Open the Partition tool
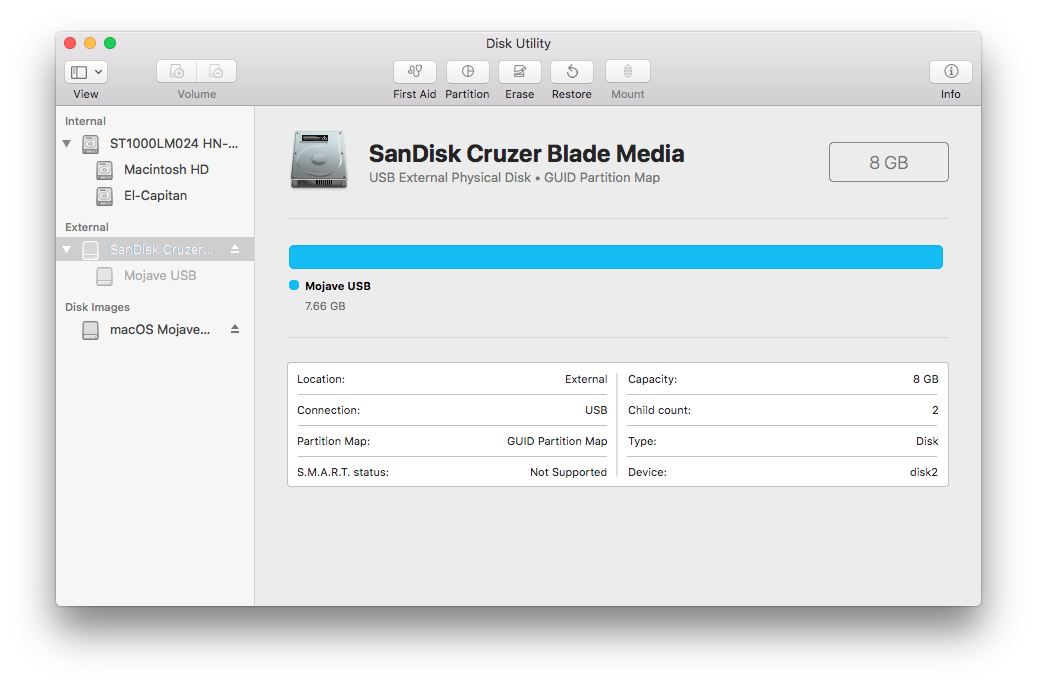1037x686 pixels. coord(468,71)
